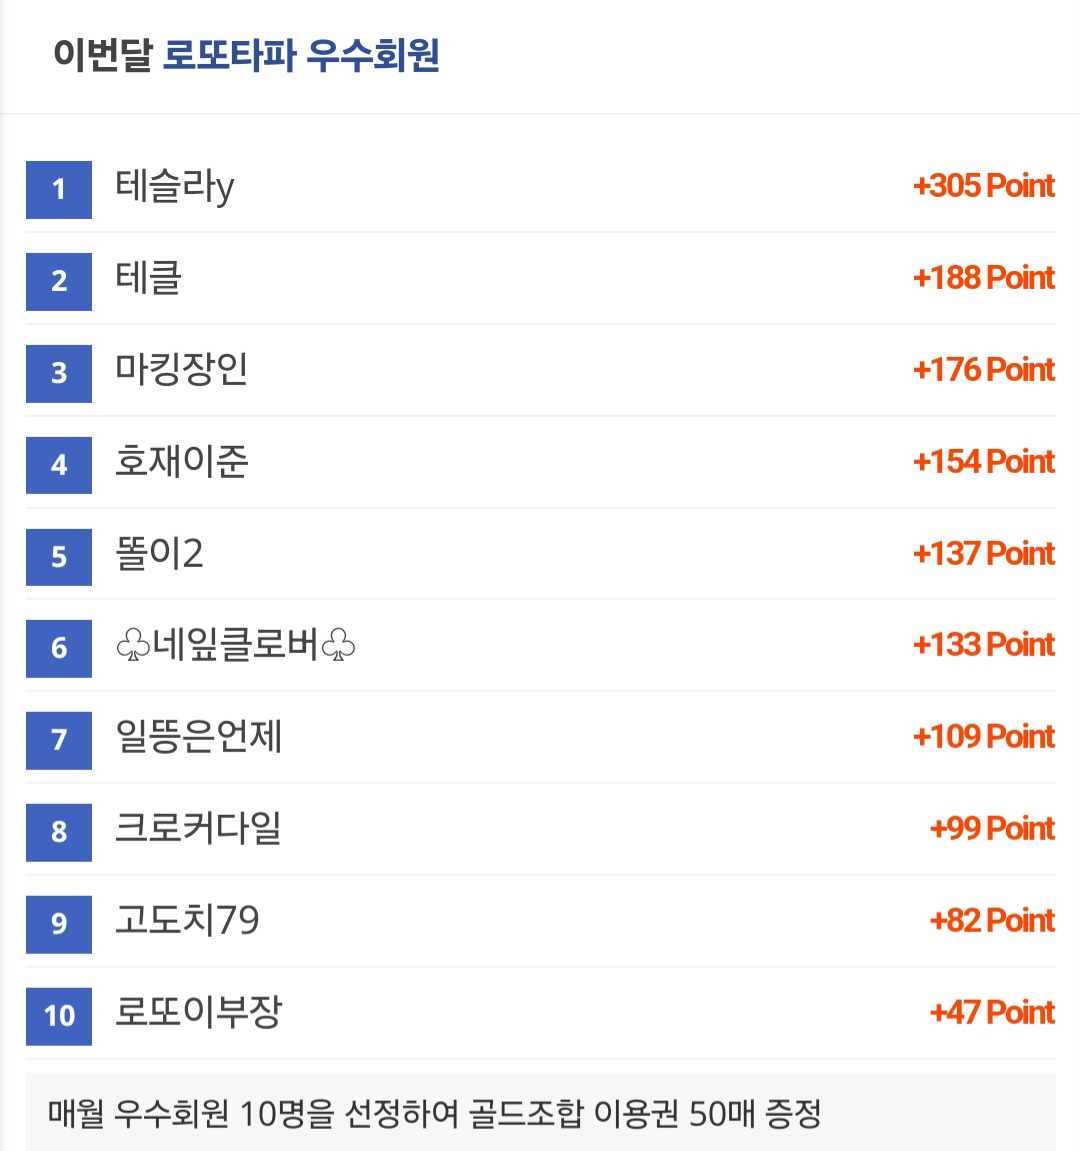
Task: Click the rank 3 blue badge
Action: point(59,373)
